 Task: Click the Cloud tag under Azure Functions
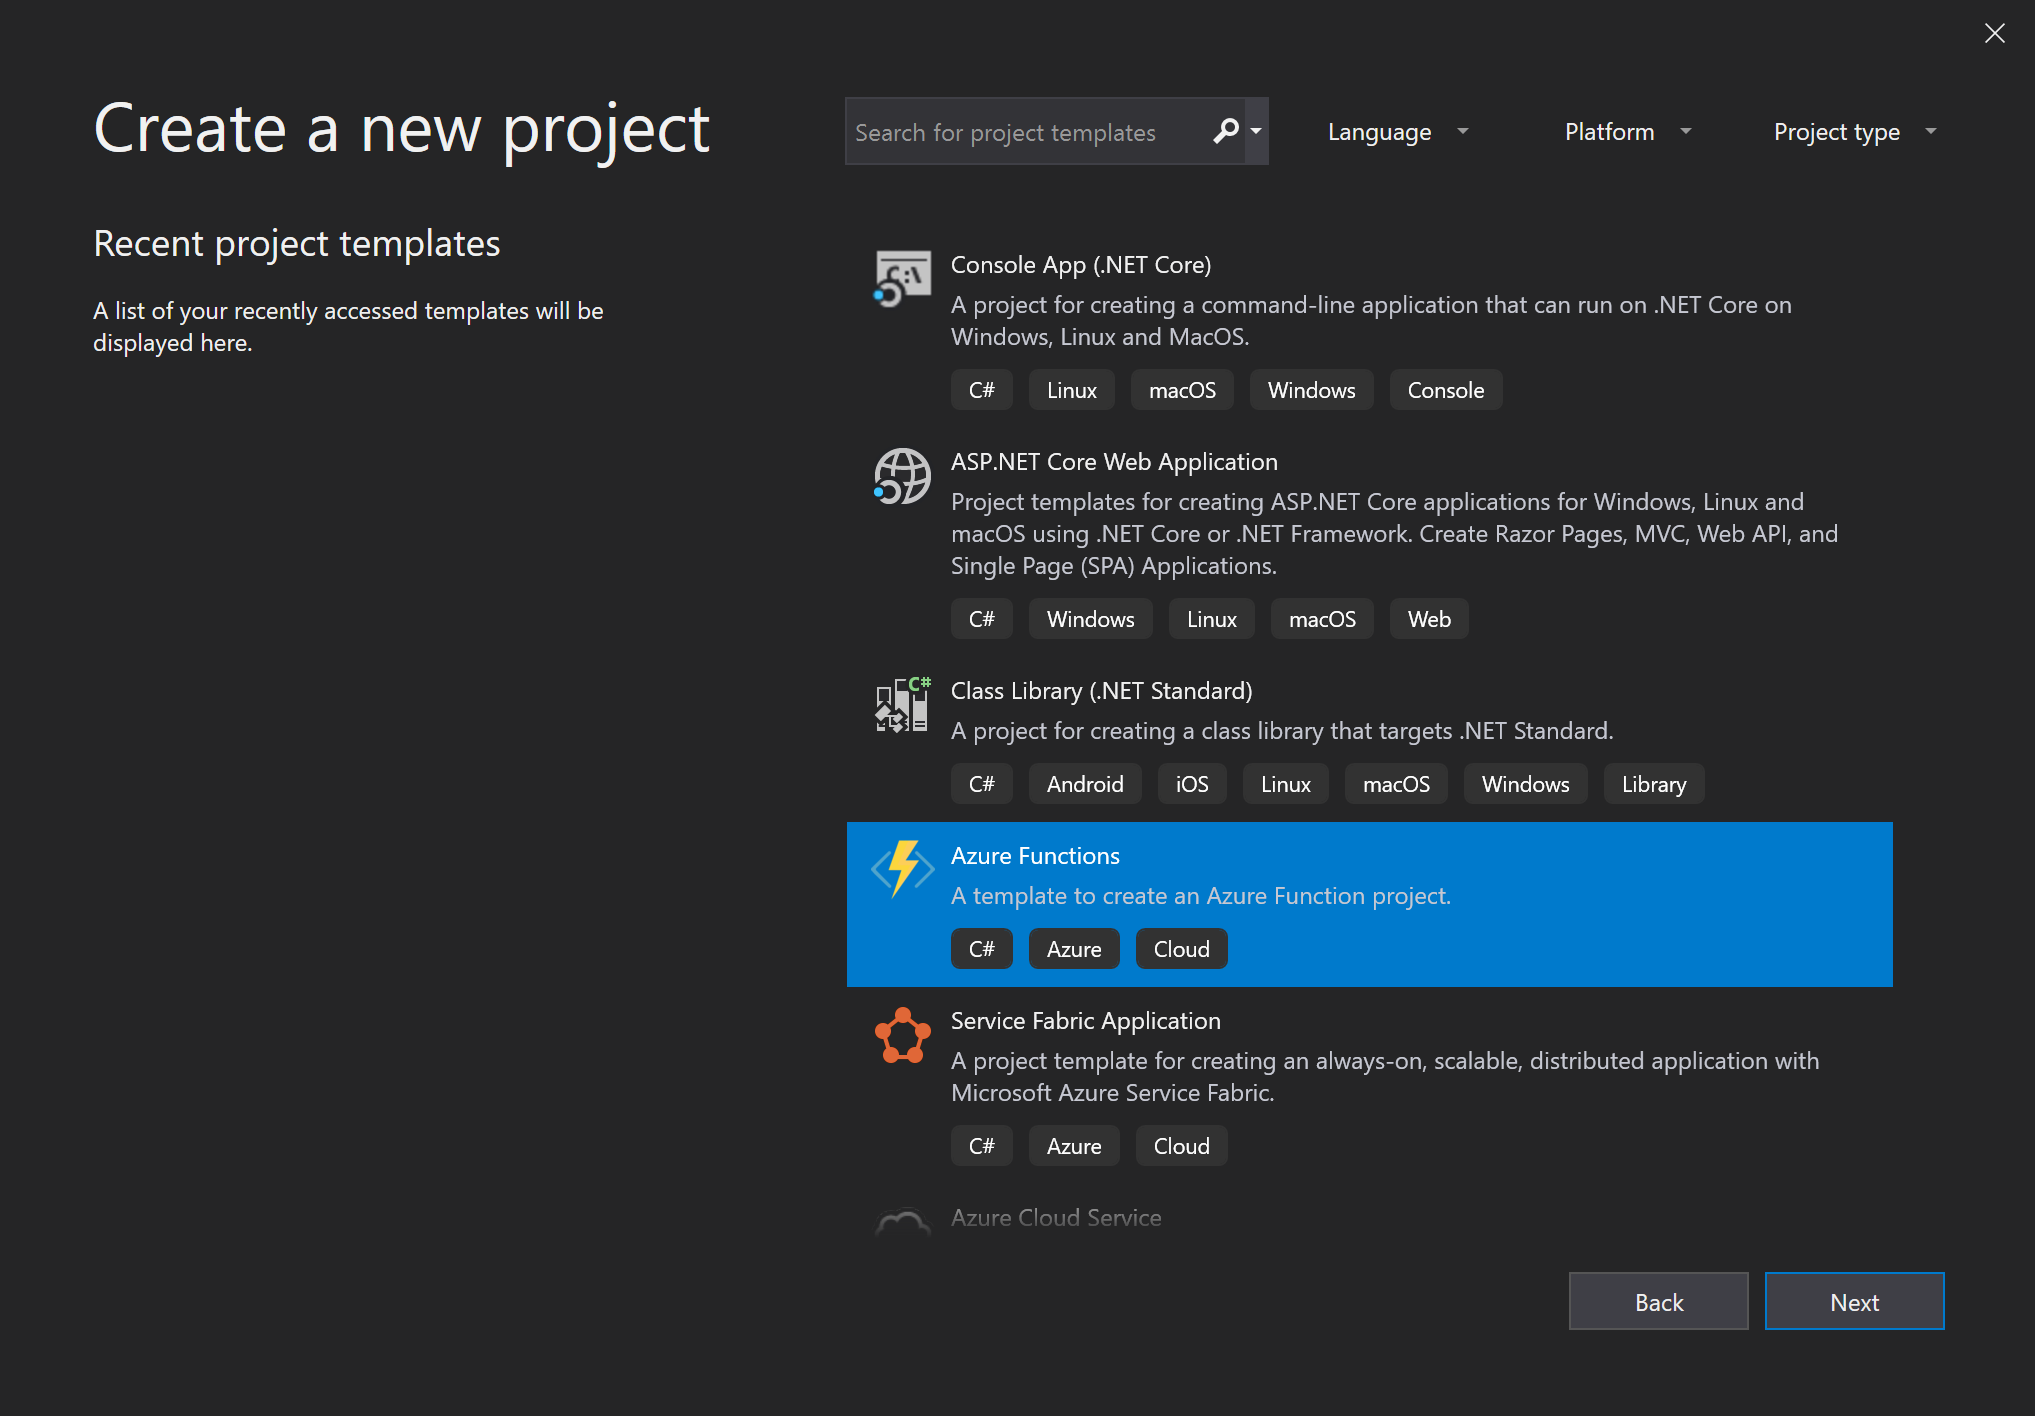point(1181,949)
